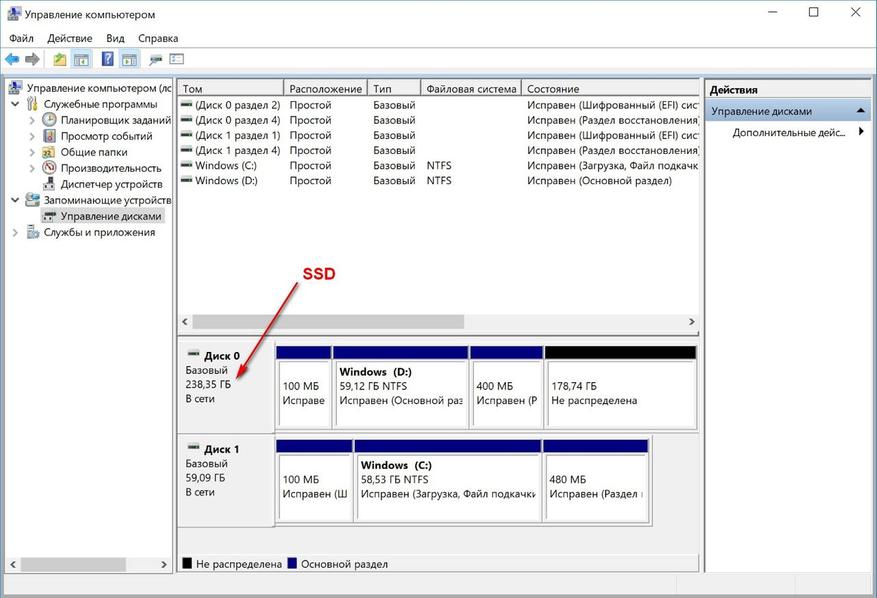Viewport: 877px width, 598px height.
Task: Open the Вид menu
Action: point(115,39)
